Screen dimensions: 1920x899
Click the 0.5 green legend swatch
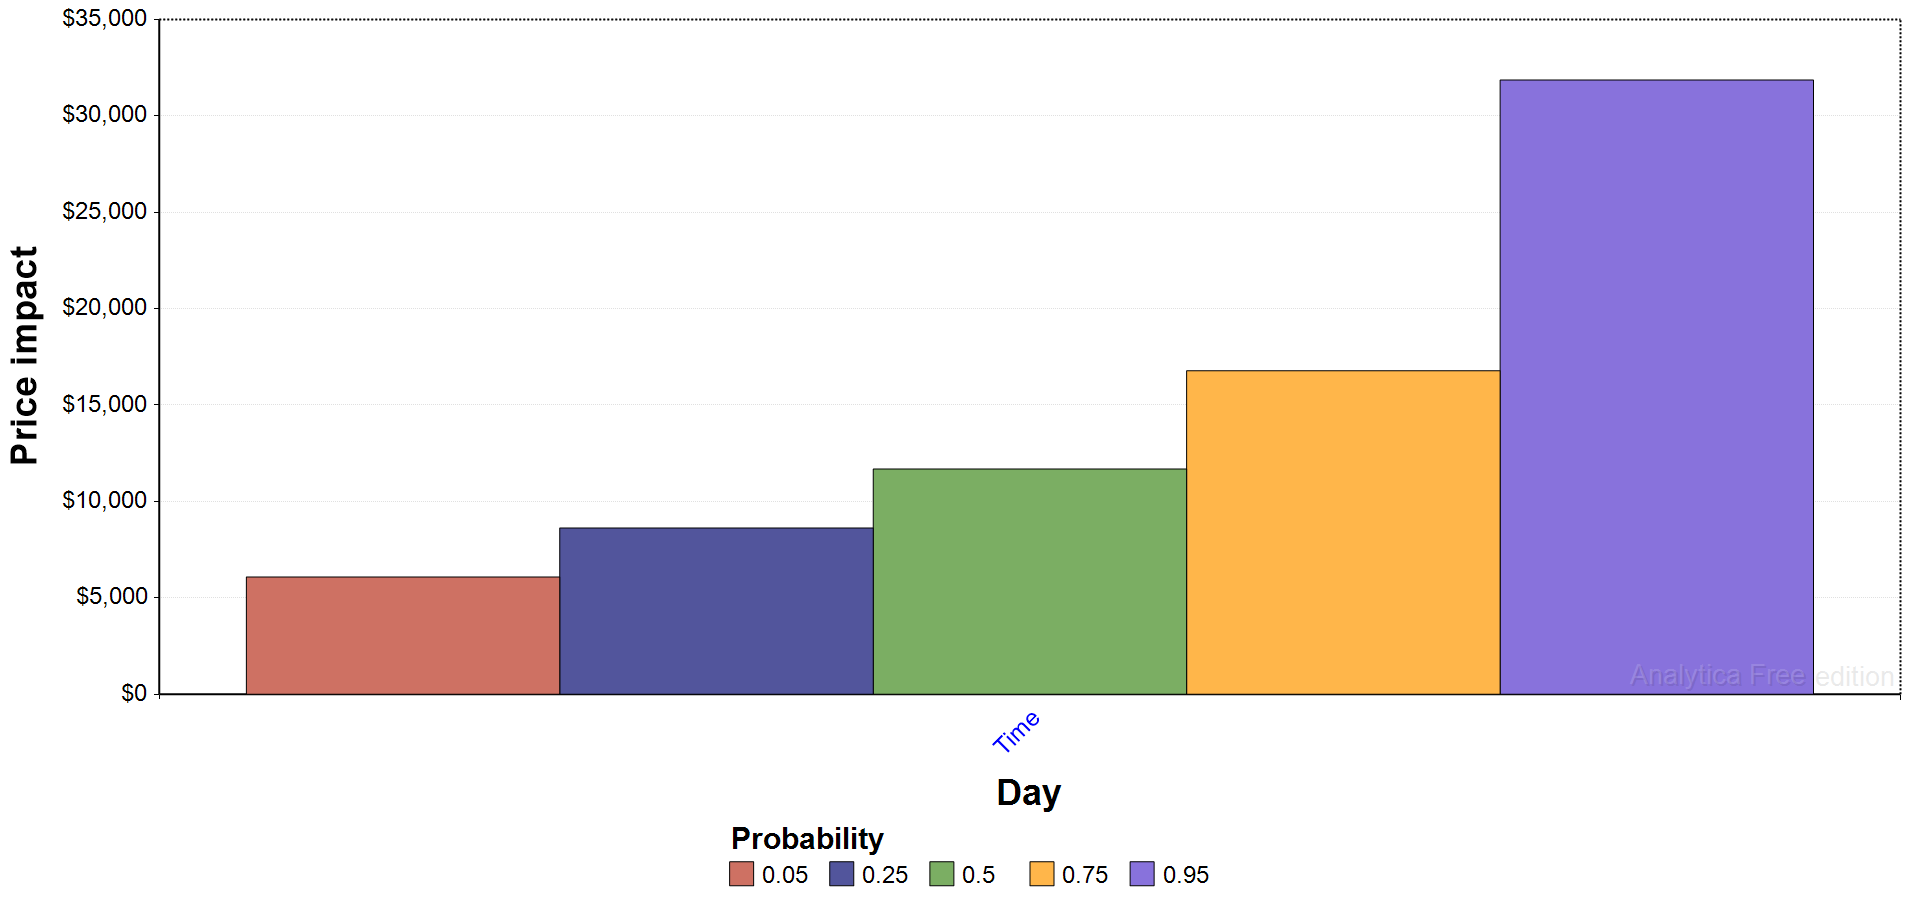pyautogui.click(x=941, y=874)
